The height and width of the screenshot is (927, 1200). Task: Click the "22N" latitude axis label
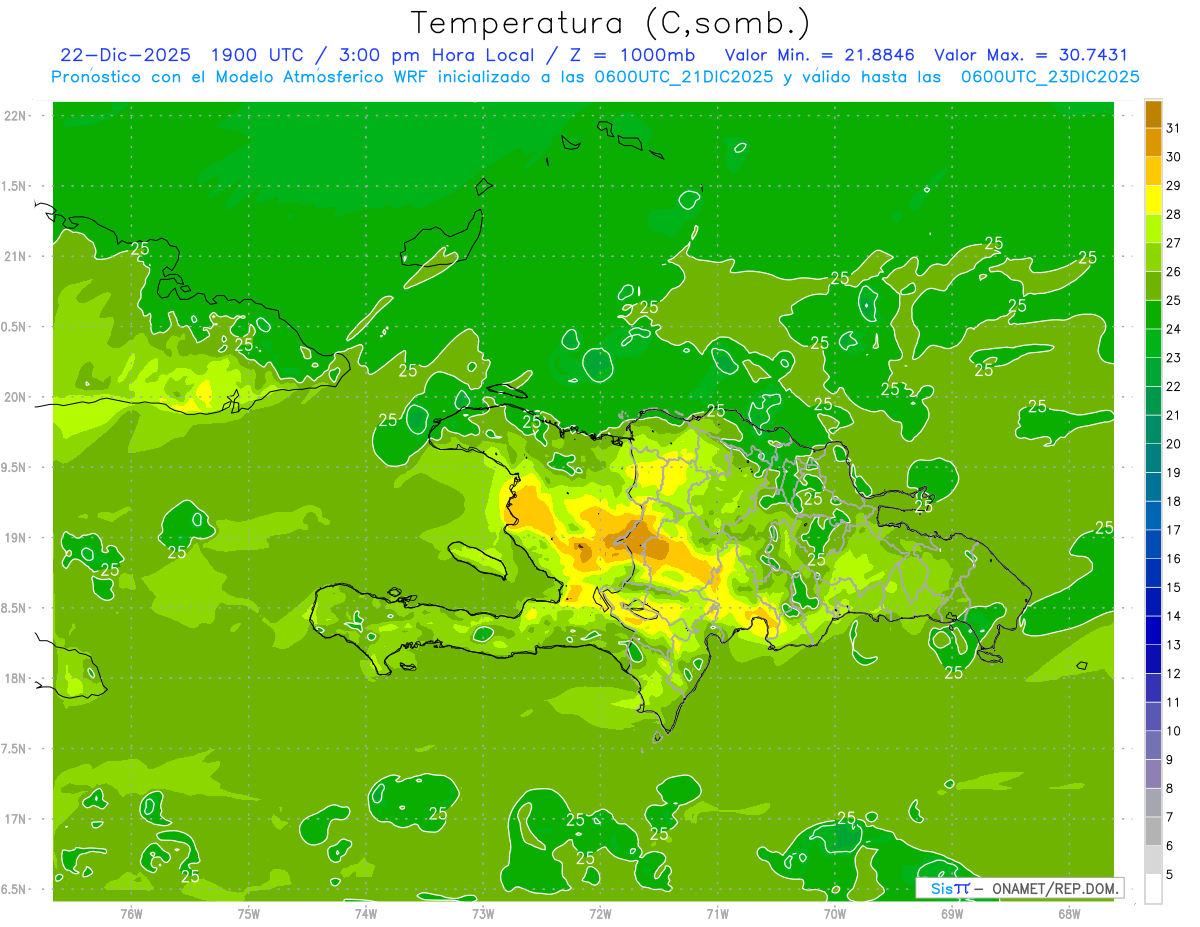coord(15,116)
